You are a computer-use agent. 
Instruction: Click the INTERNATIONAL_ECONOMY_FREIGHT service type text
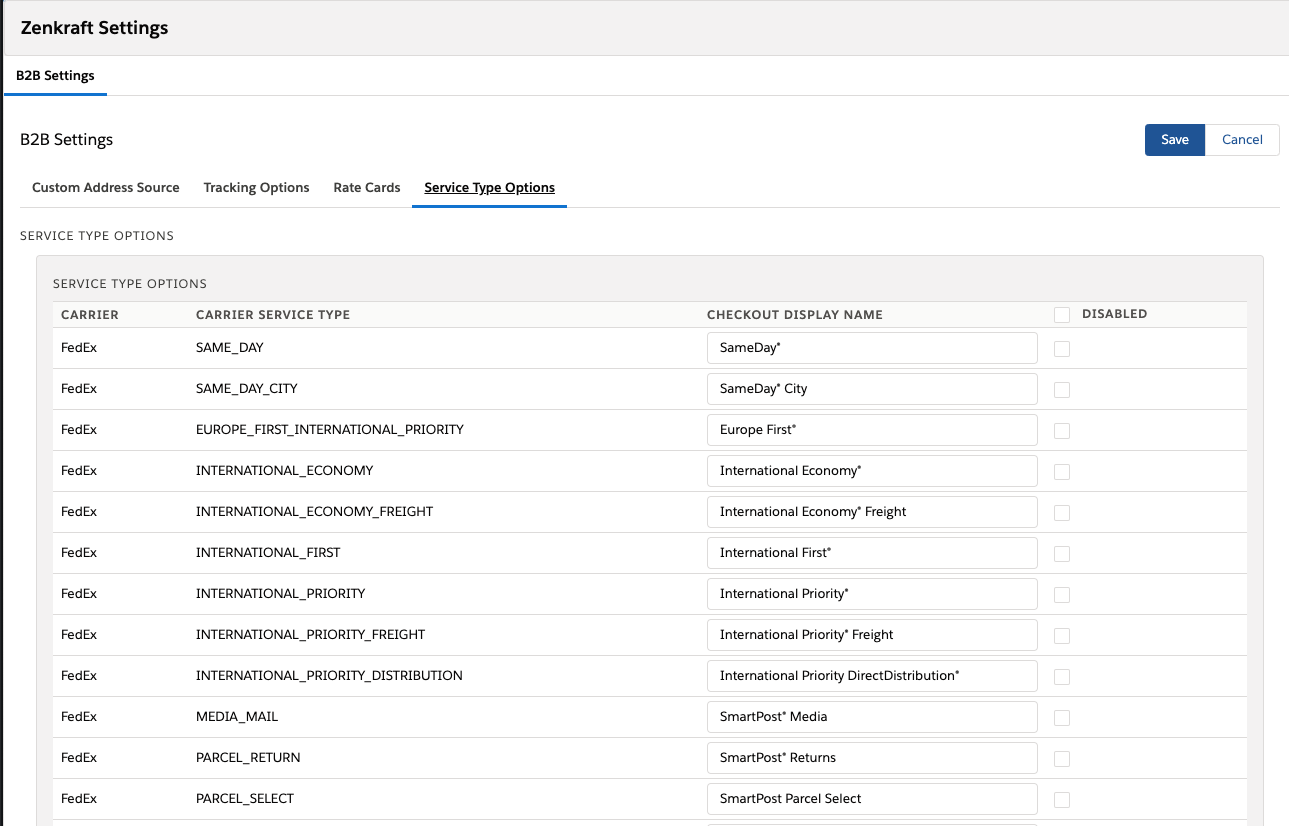[315, 511]
